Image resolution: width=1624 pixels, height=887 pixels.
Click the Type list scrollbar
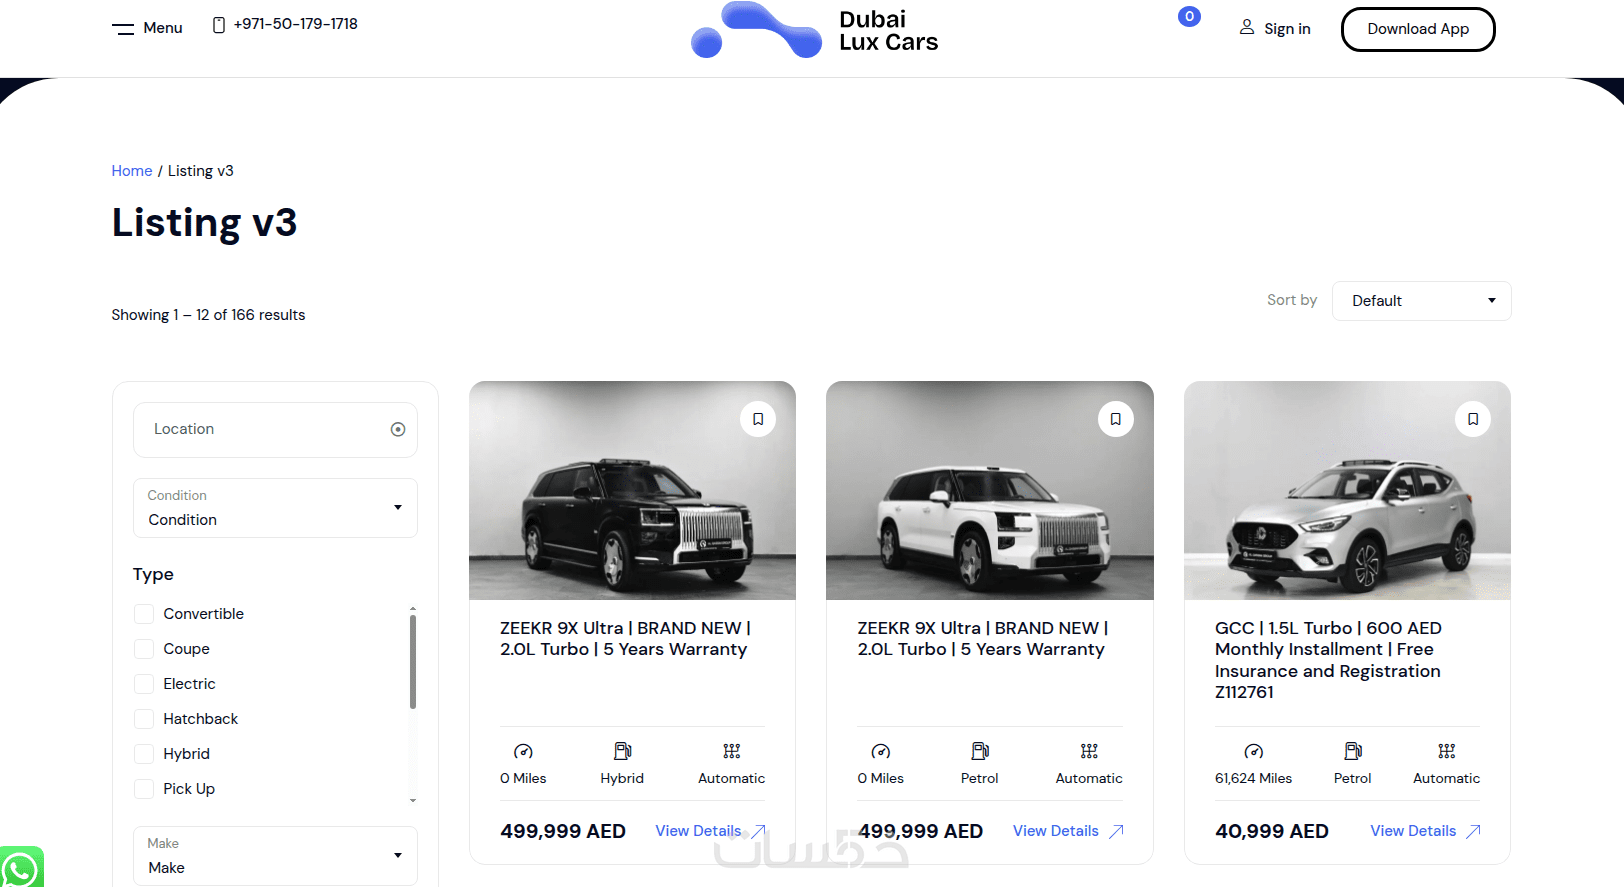click(x=413, y=660)
